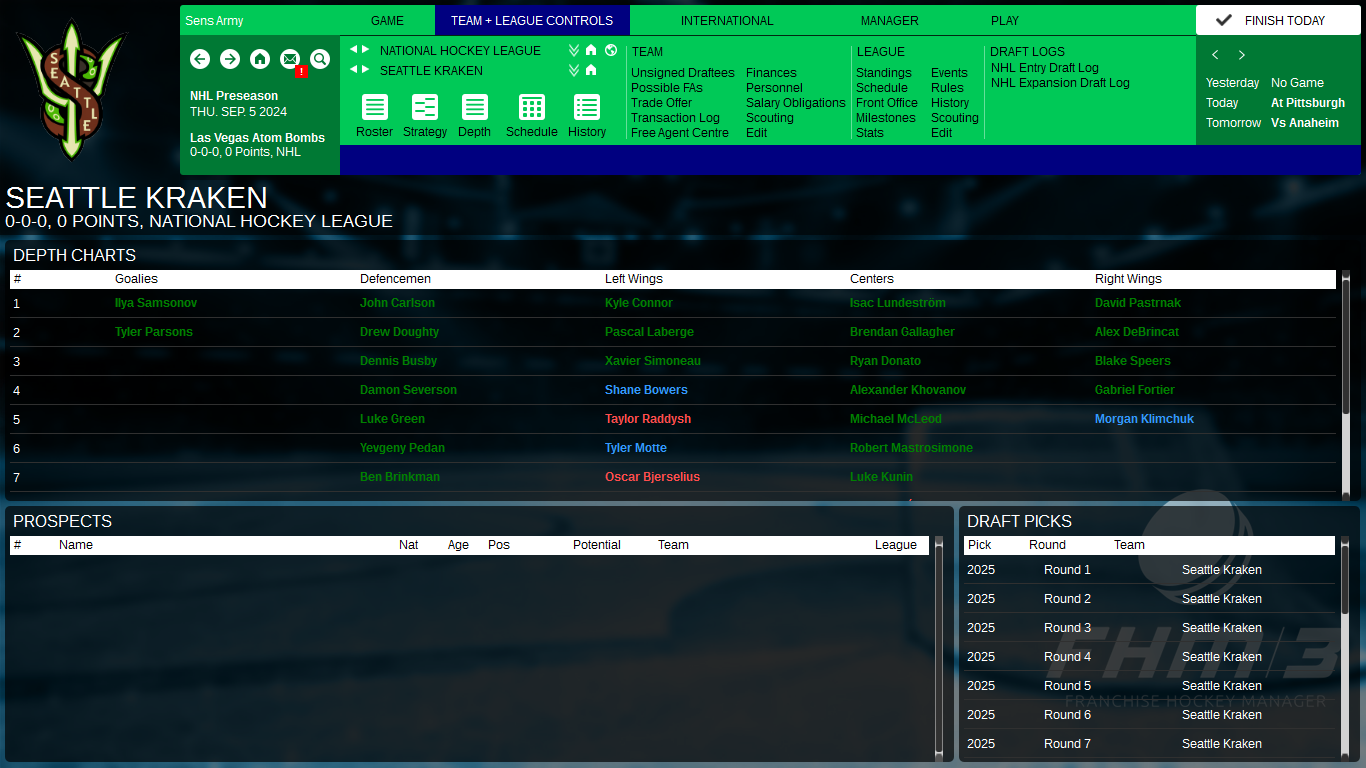Expand the Seattle Kraken double chevron
Viewport: 1366px width, 768px height.
573,70
